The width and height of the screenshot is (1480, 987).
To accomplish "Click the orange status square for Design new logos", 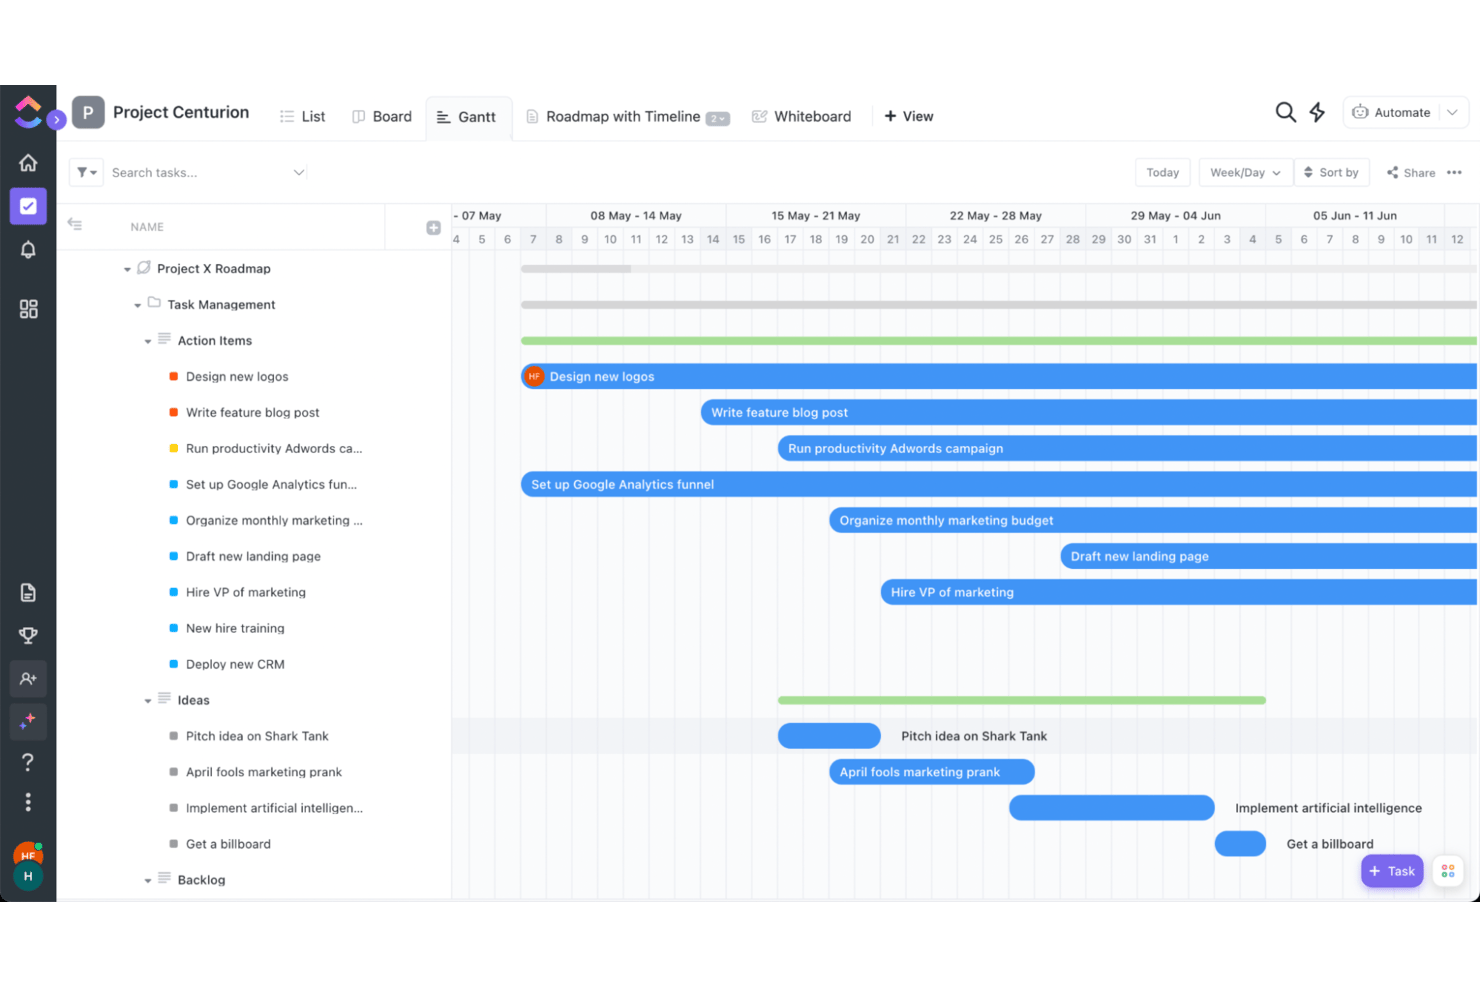I will coord(174,377).
